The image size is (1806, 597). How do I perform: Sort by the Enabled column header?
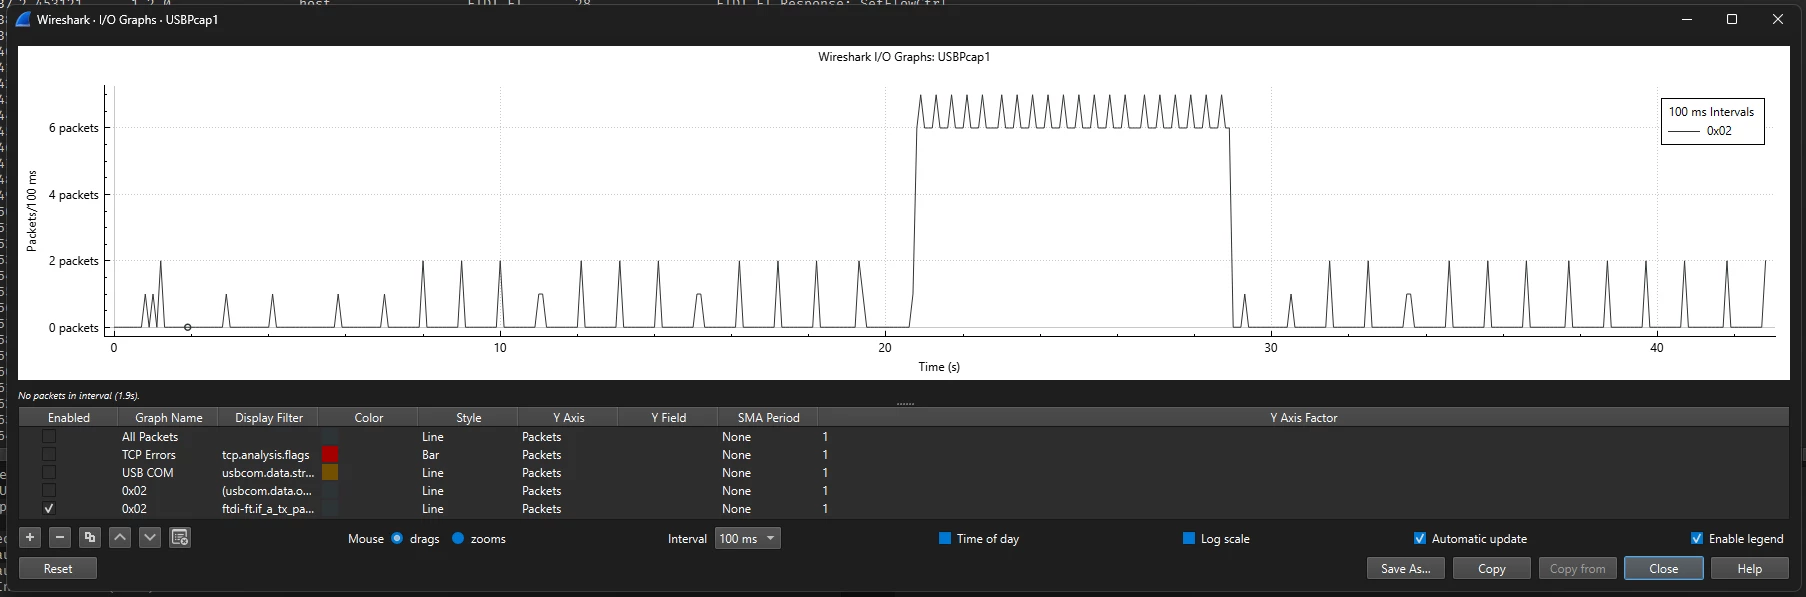point(69,418)
